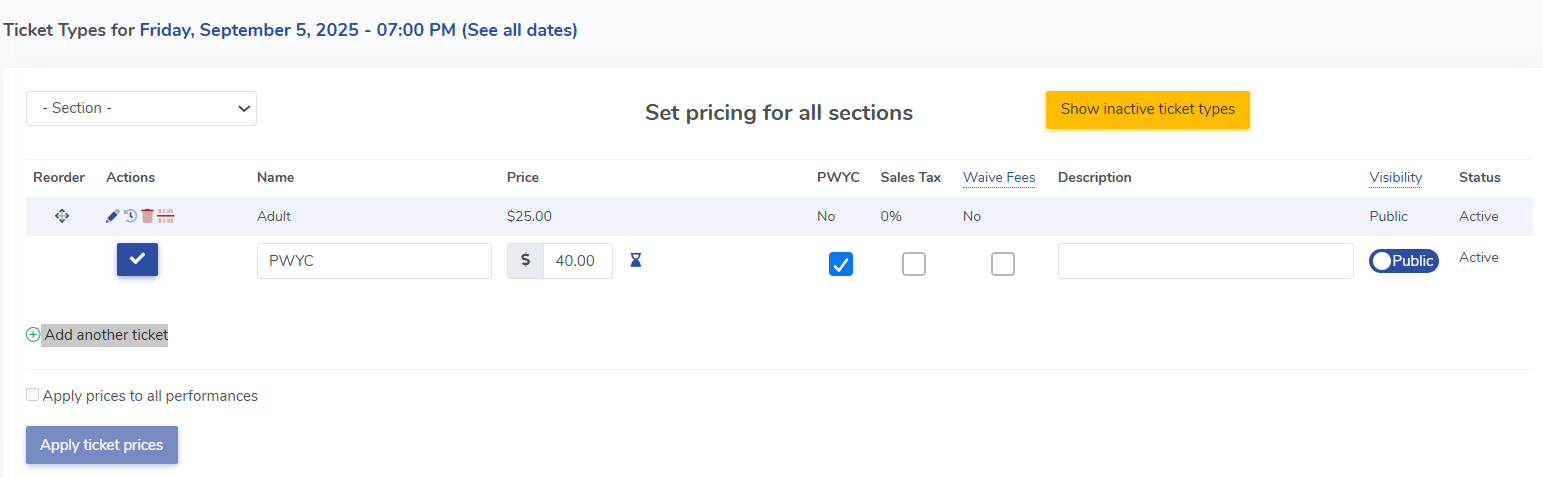Image resolution: width=1543 pixels, height=478 pixels.
Task: Focus the ticket Description text field
Action: pyautogui.click(x=1205, y=261)
